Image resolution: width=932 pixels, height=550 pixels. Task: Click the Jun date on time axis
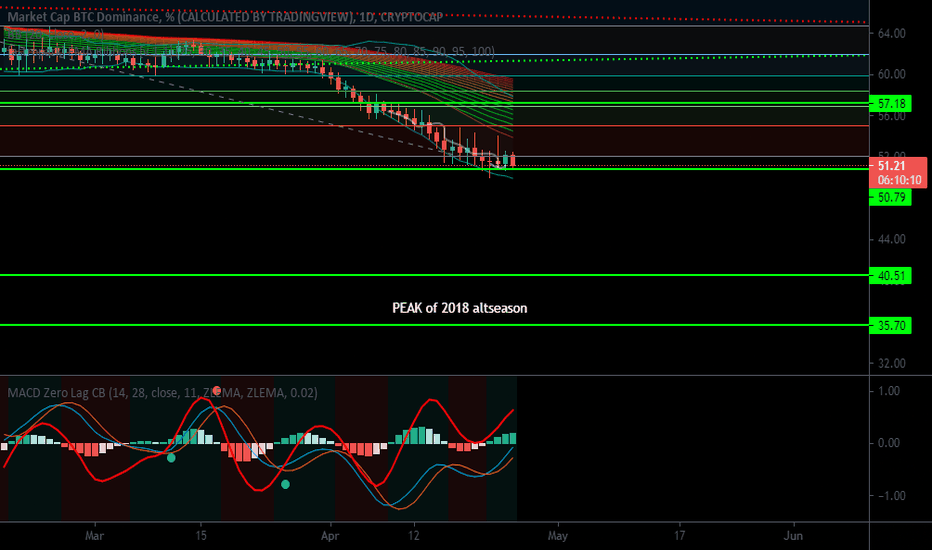pyautogui.click(x=793, y=536)
